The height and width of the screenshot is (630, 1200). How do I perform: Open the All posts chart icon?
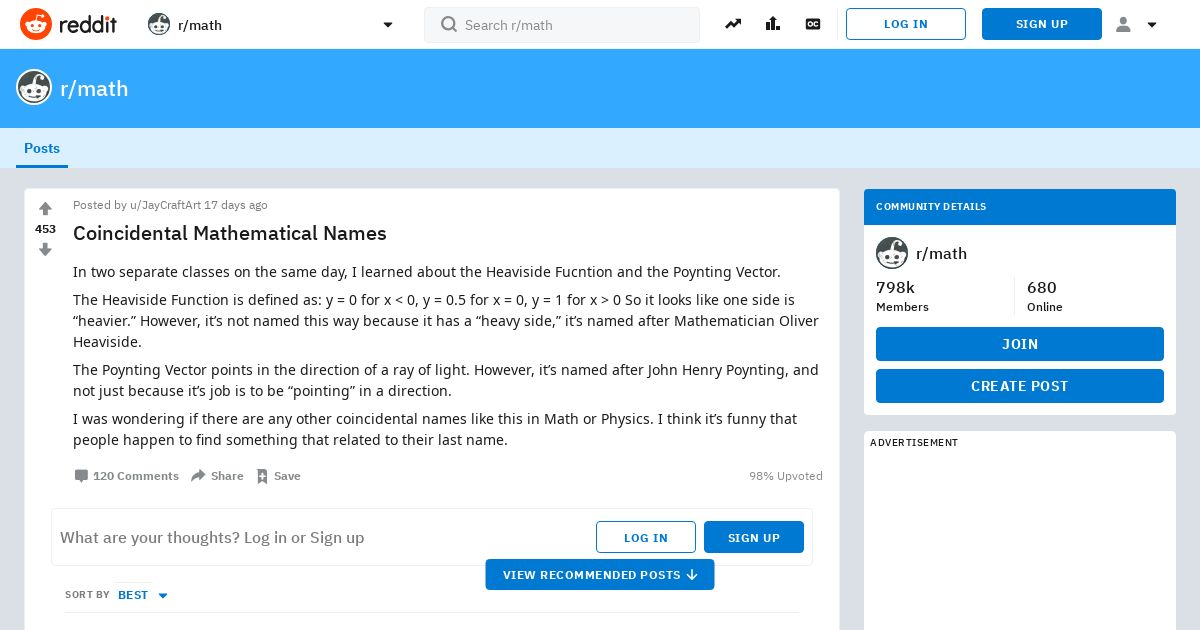tap(773, 24)
